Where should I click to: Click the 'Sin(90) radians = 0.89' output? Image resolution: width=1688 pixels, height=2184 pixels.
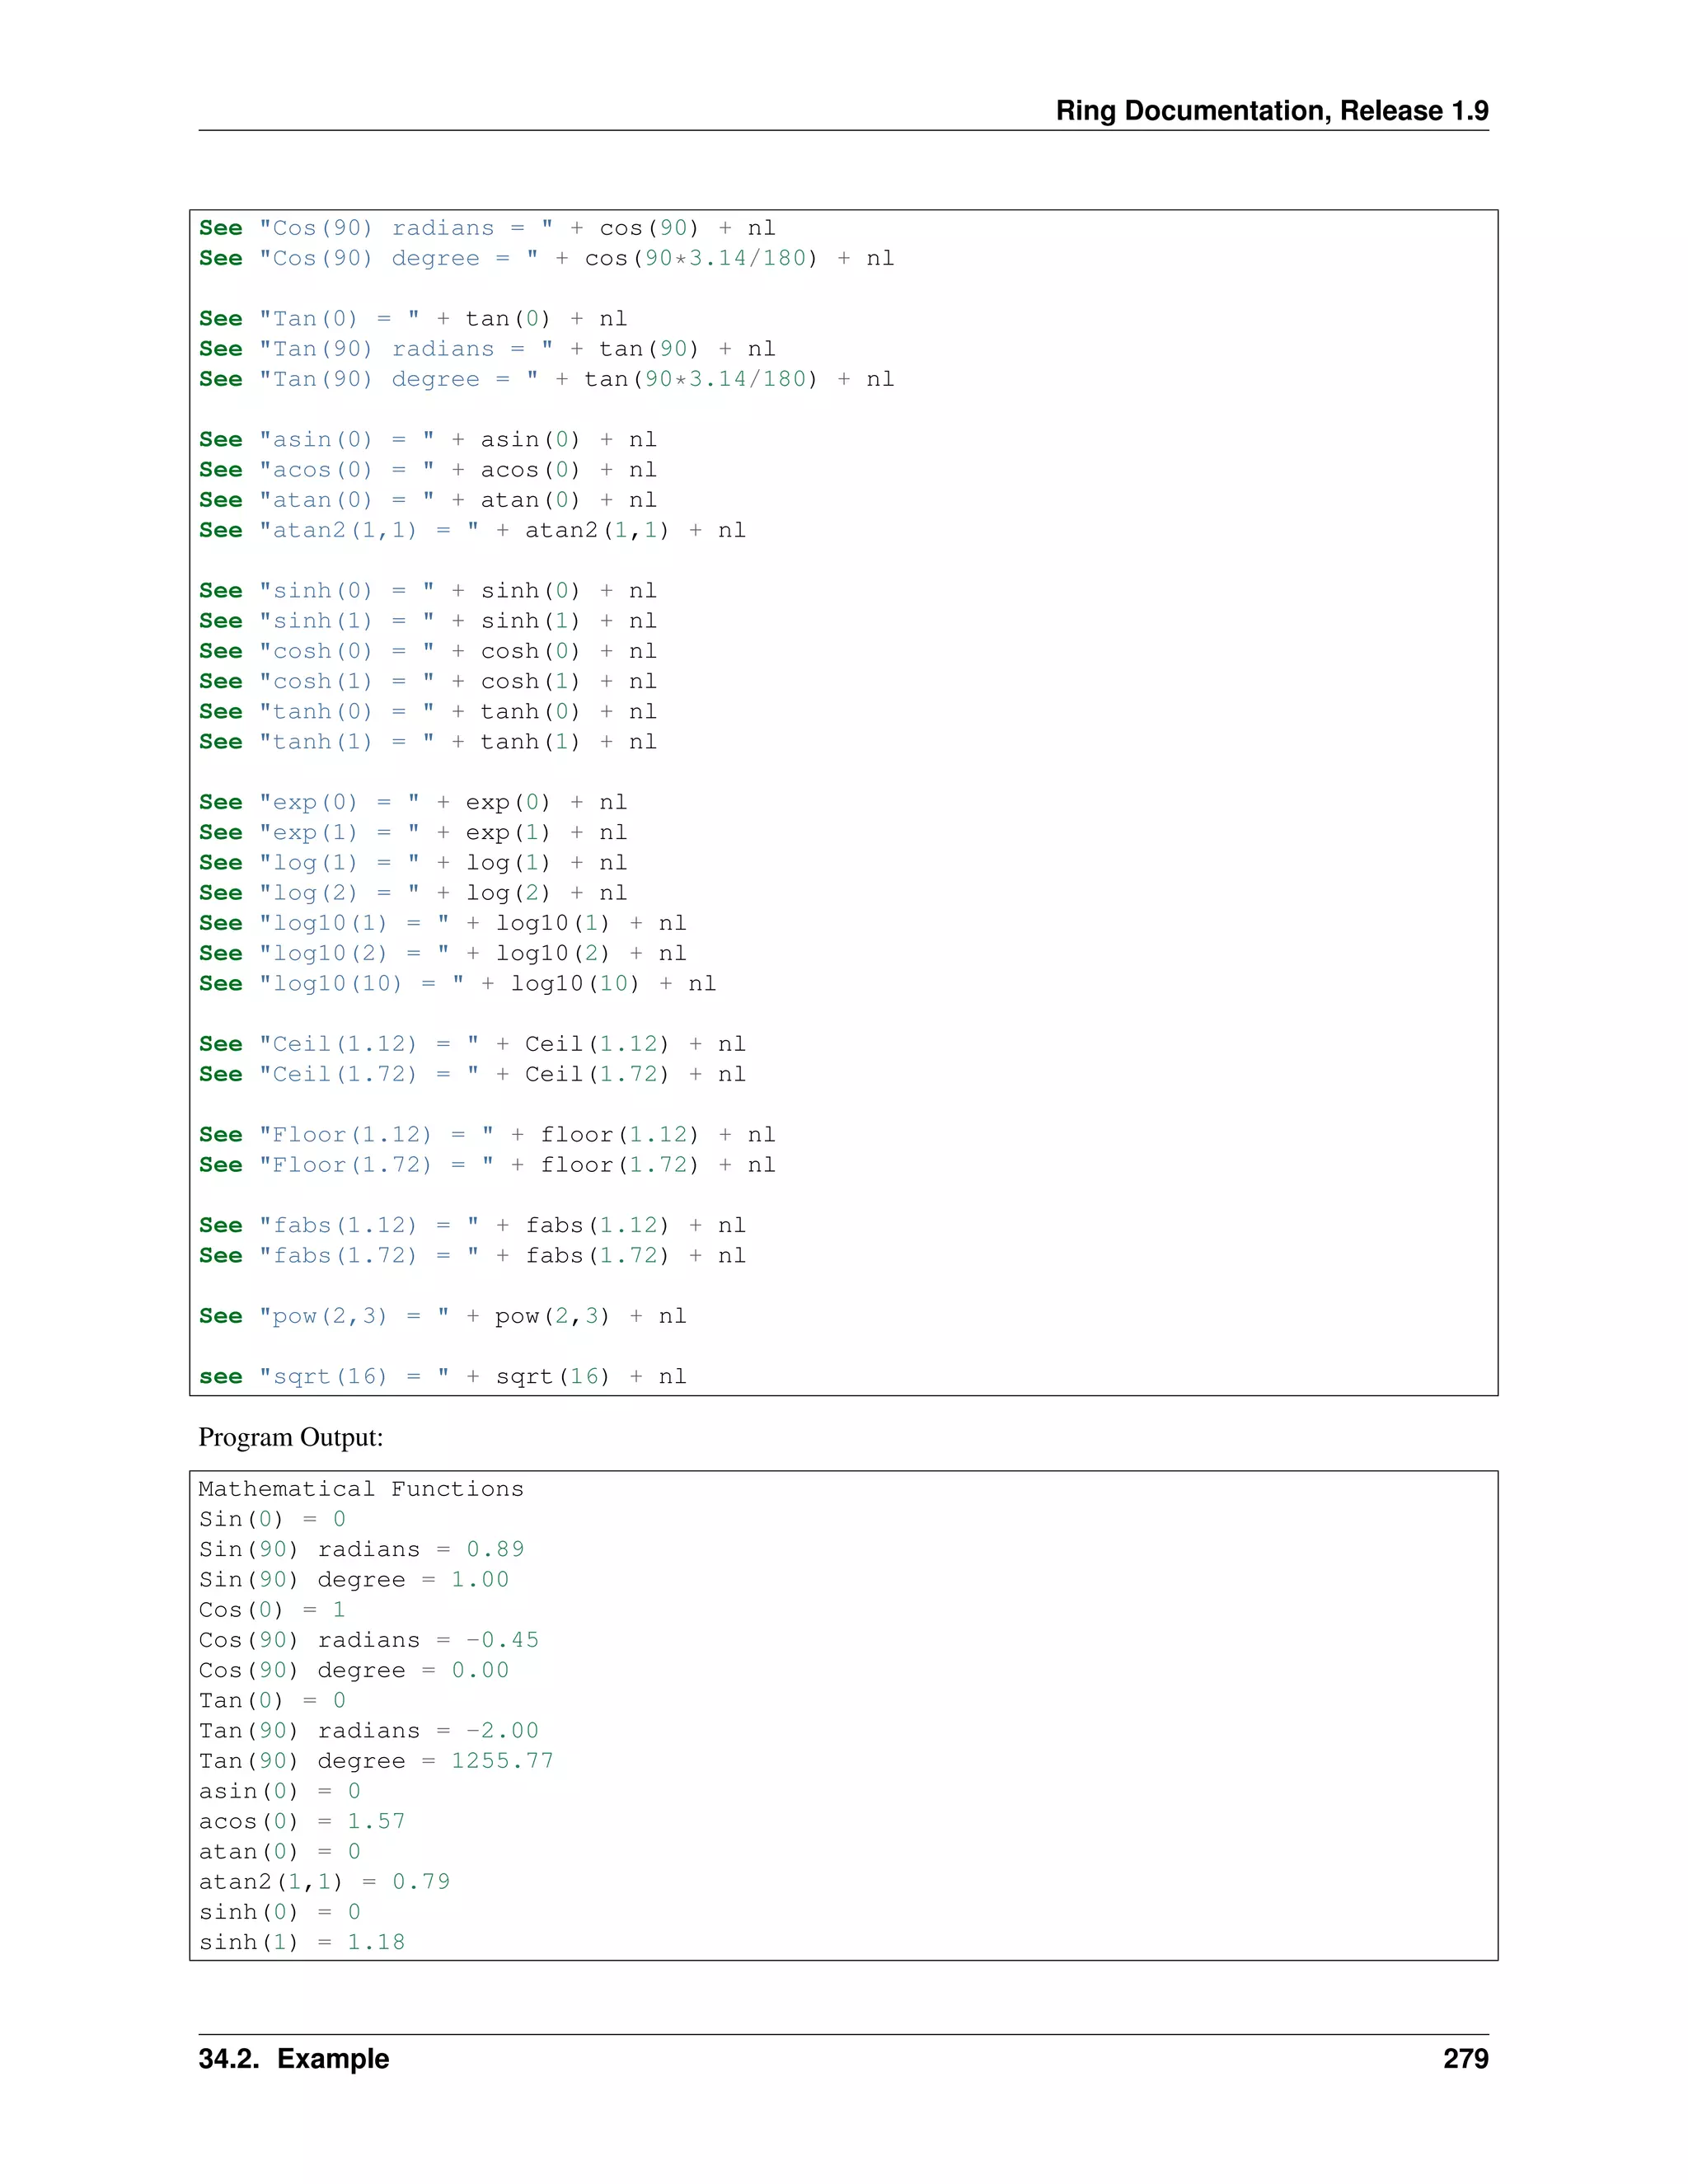pyautogui.click(x=360, y=1550)
